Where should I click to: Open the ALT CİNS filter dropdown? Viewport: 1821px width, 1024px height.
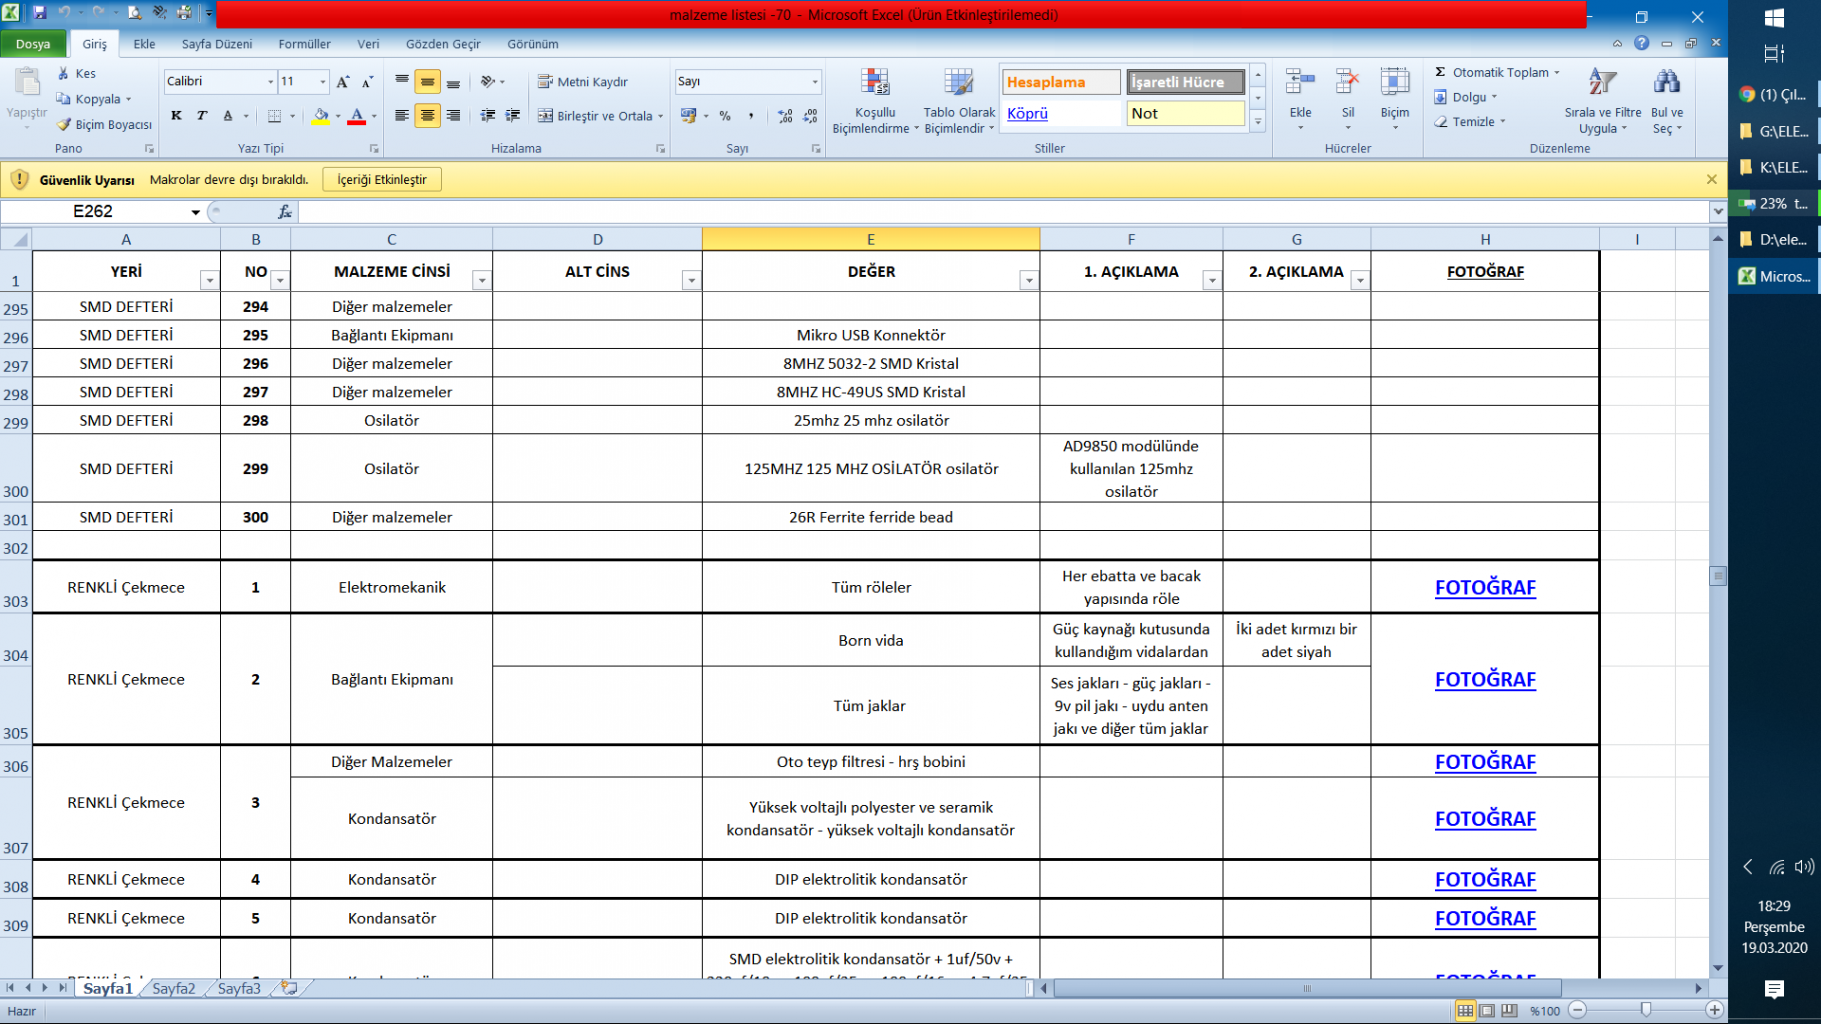tap(691, 281)
